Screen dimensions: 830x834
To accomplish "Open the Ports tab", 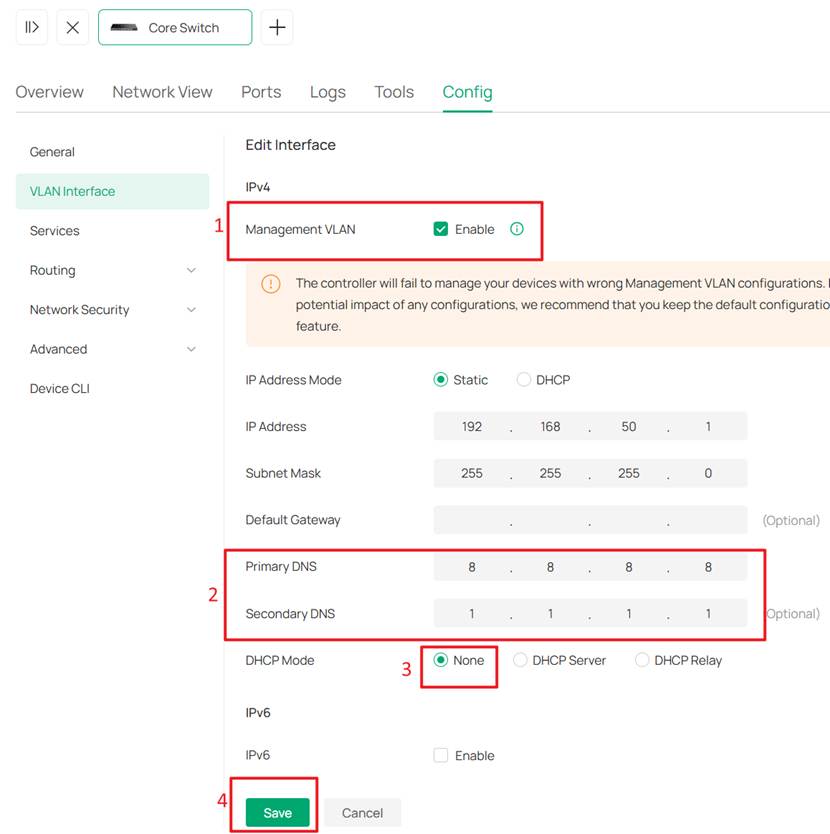I will 261,92.
